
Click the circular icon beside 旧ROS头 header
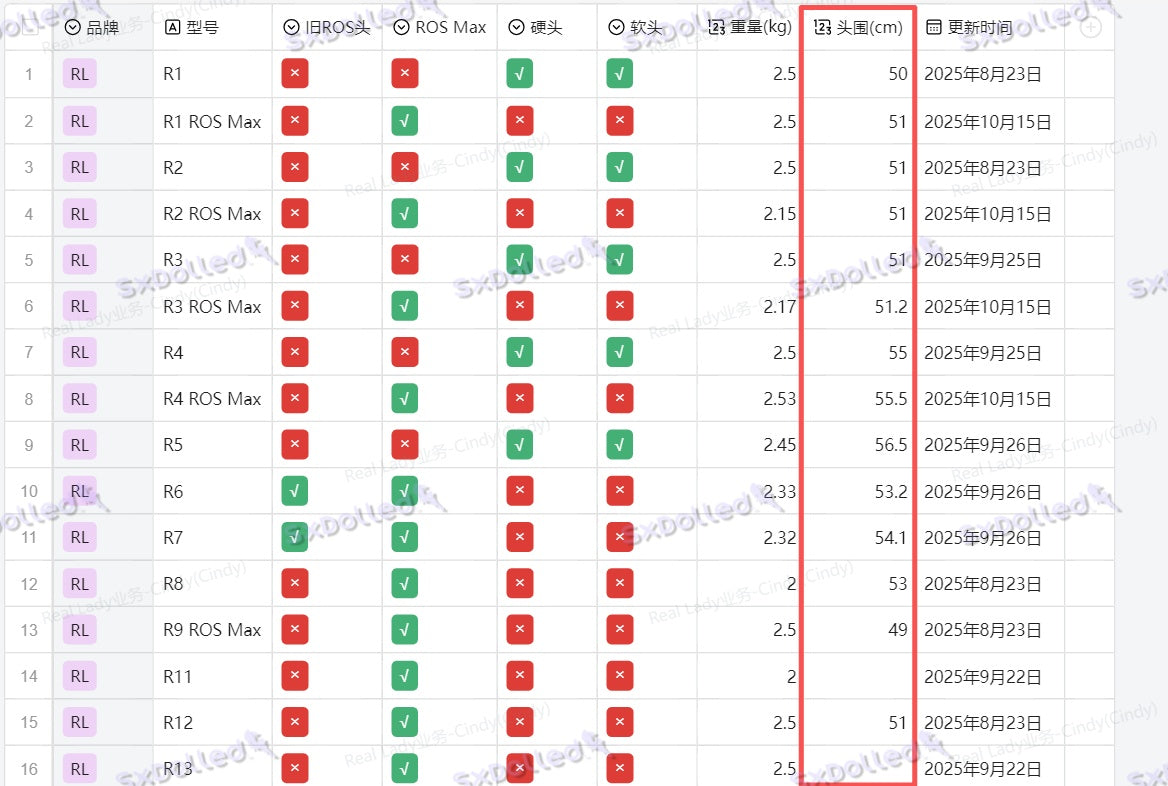[291, 28]
